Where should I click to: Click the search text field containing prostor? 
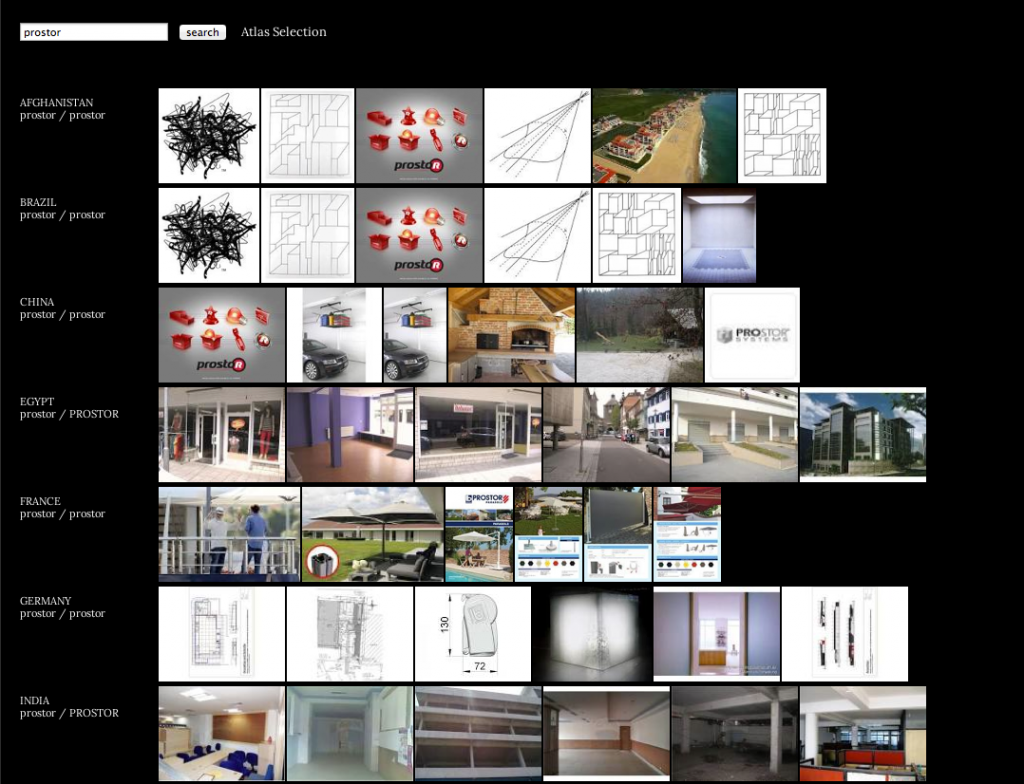[93, 32]
